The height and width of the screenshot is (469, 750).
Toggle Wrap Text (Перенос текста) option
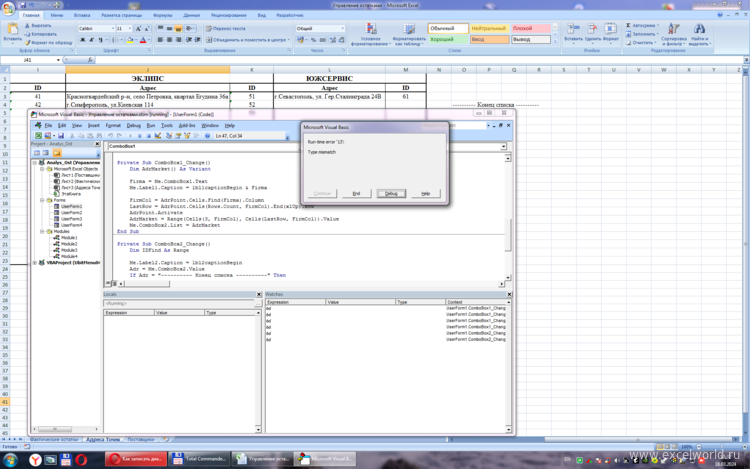point(226,29)
